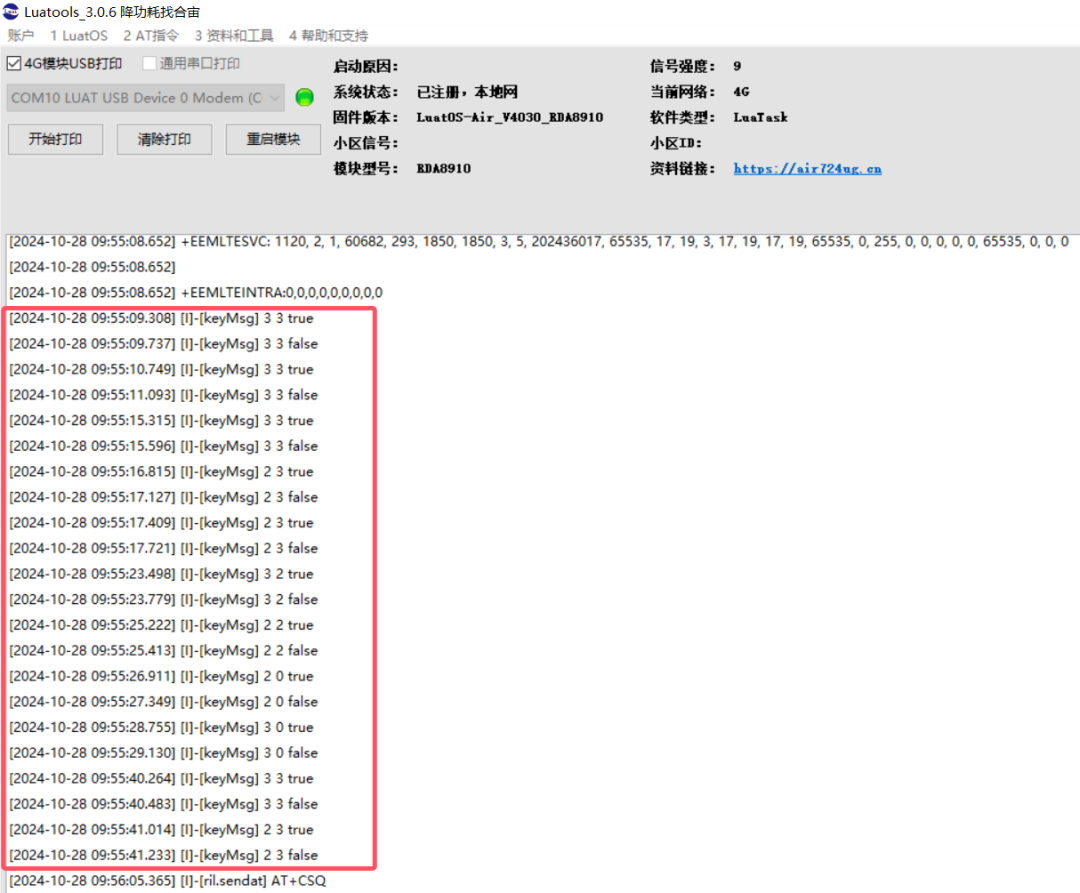Image resolution: width=1080 pixels, height=893 pixels.
Task: Click the 小区信号 label
Action: (x=365, y=143)
